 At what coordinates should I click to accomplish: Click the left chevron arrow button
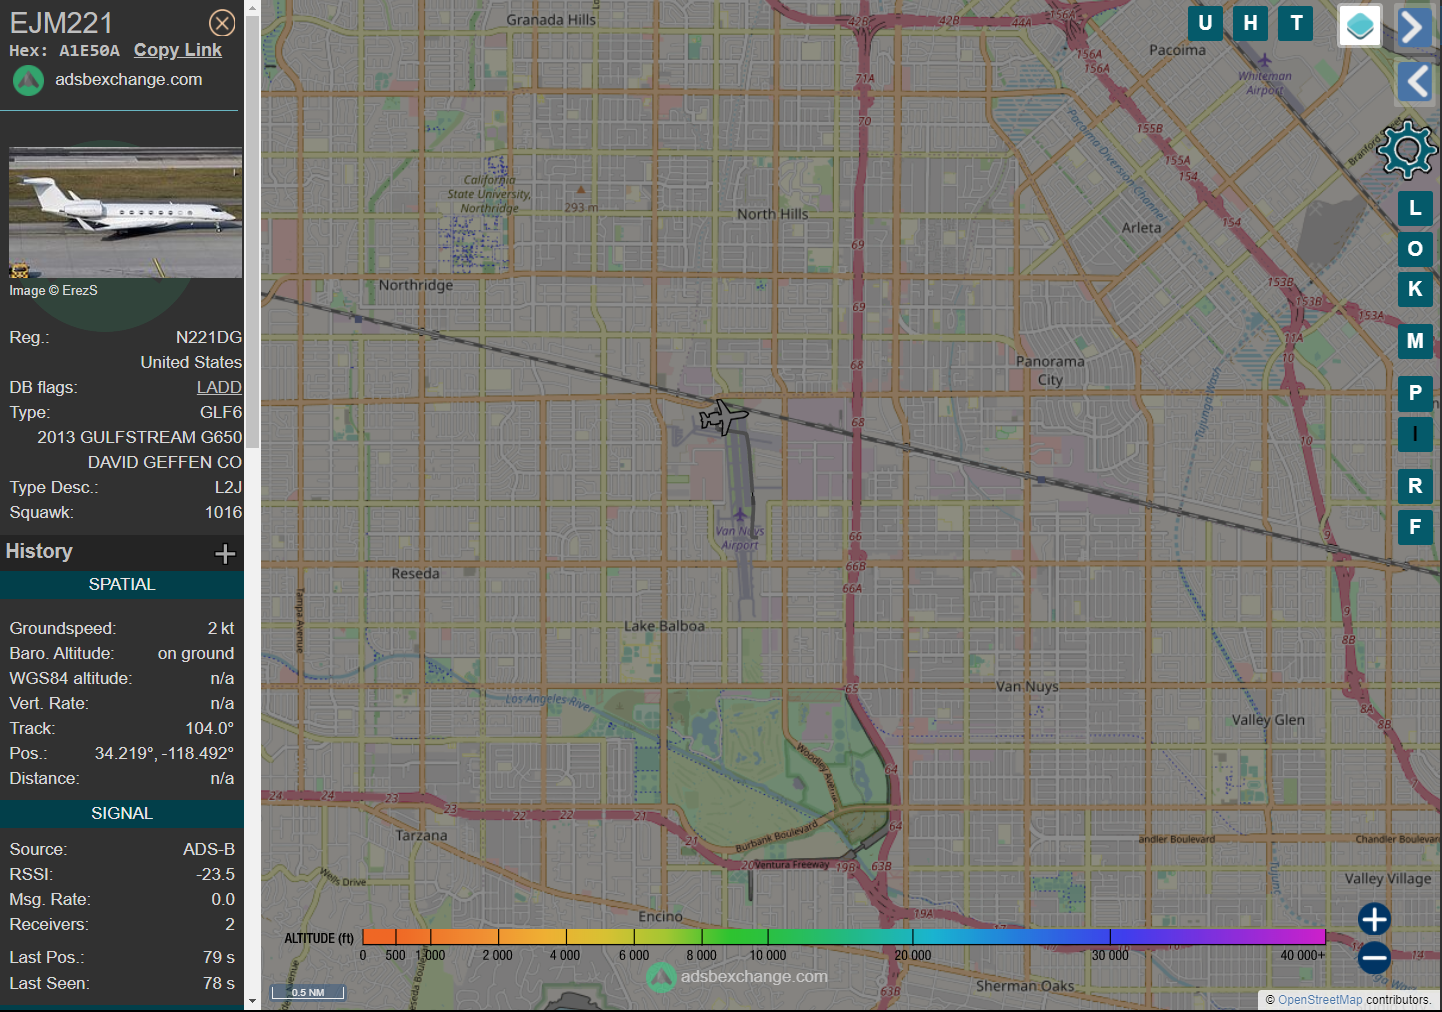1414,81
